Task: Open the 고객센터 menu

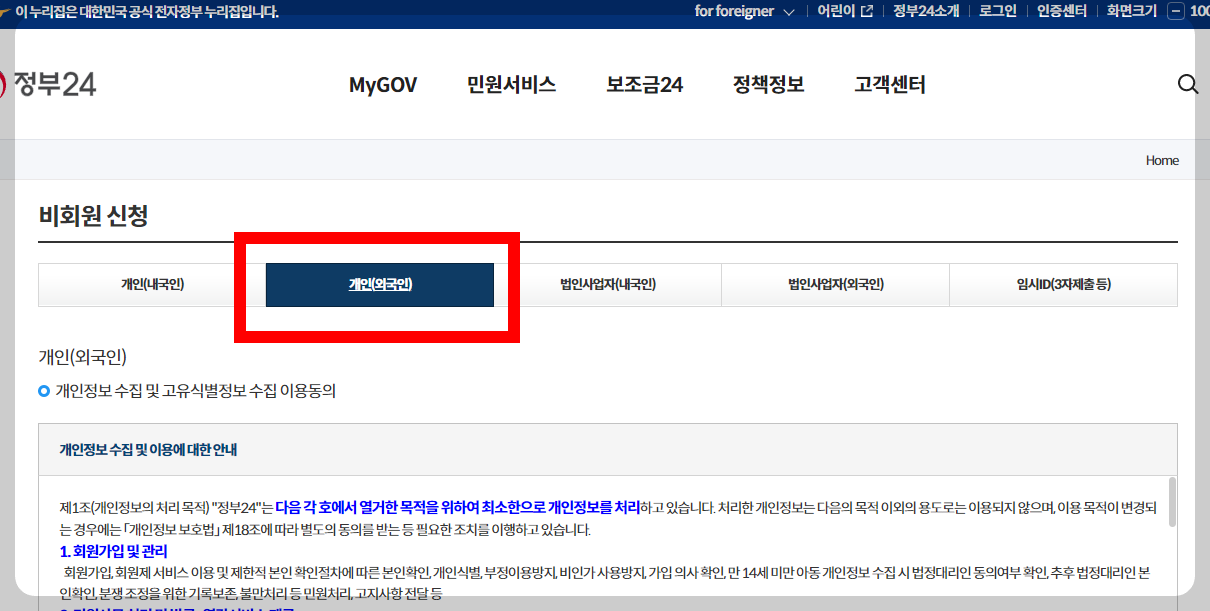Action: tap(890, 85)
